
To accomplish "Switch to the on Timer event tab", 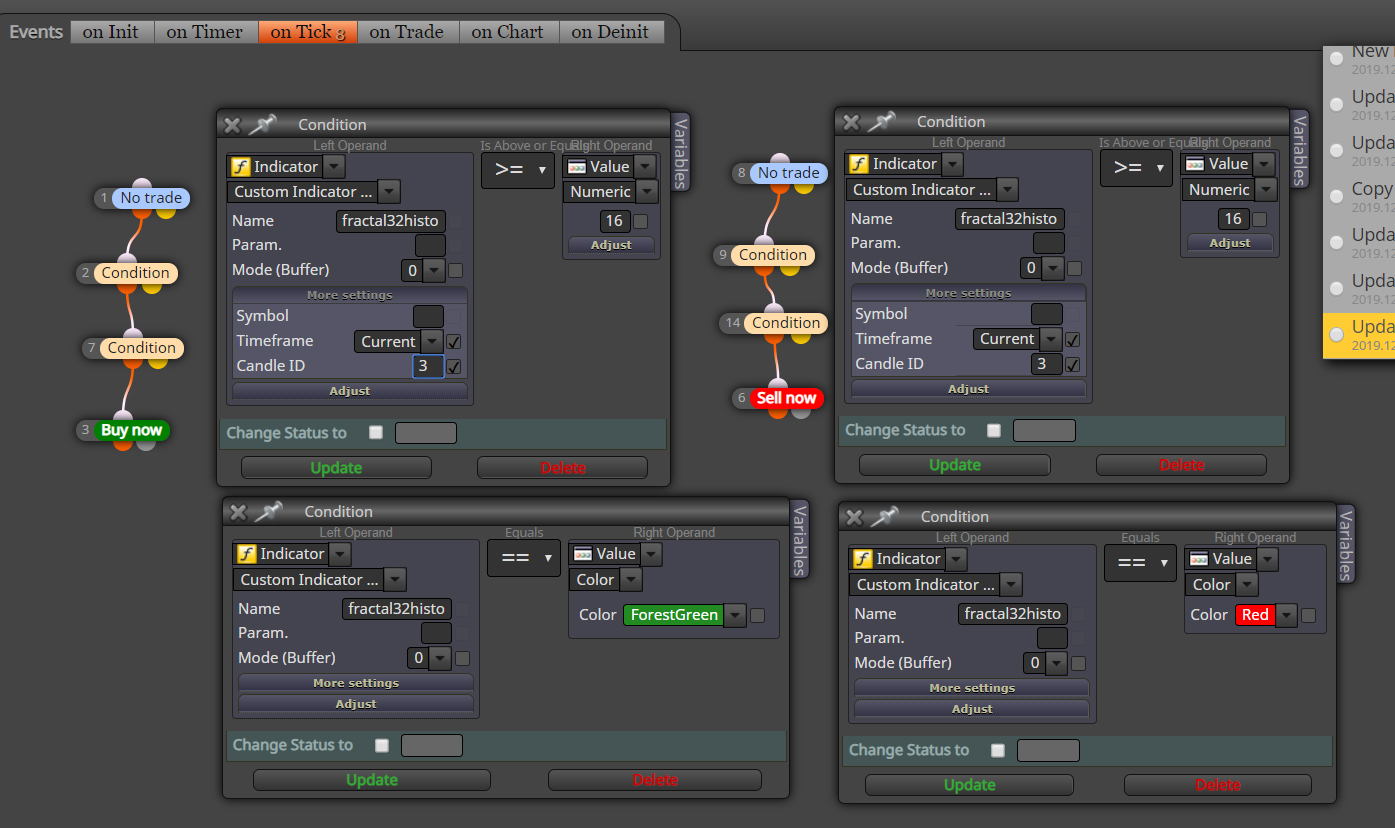I will [205, 32].
